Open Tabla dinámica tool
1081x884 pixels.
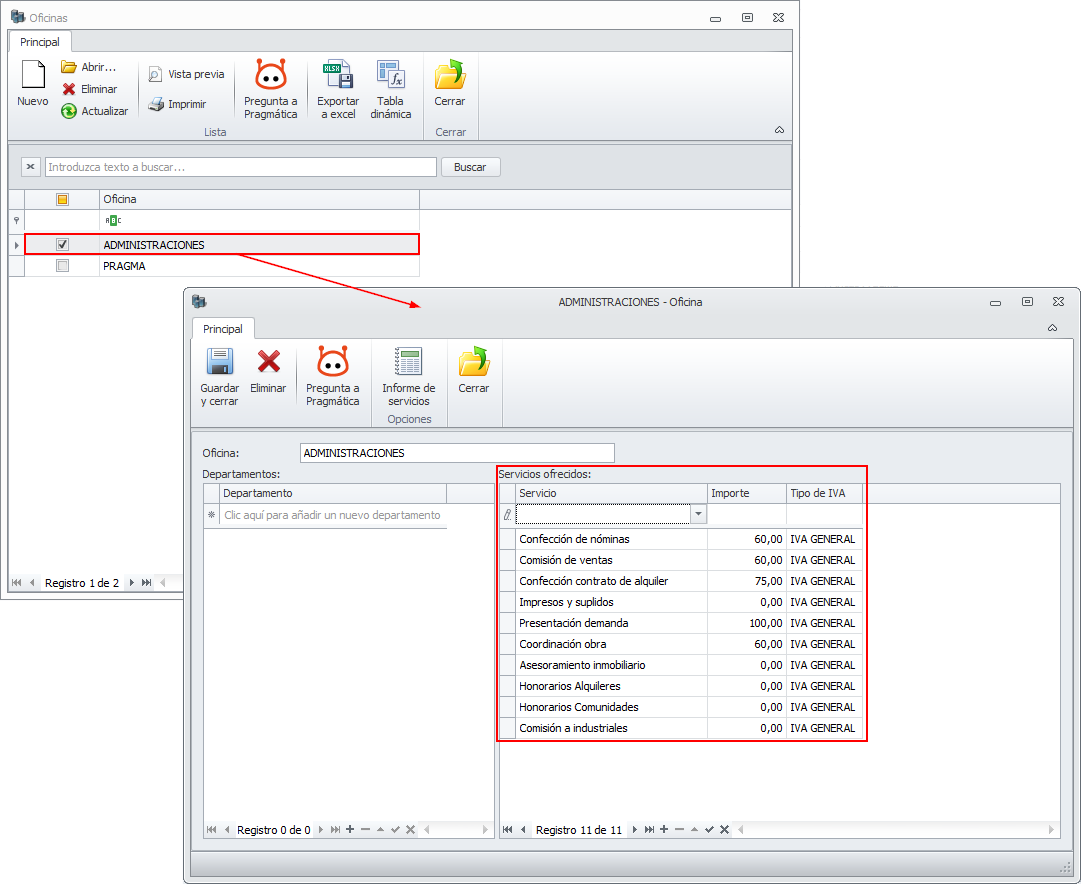point(390,90)
